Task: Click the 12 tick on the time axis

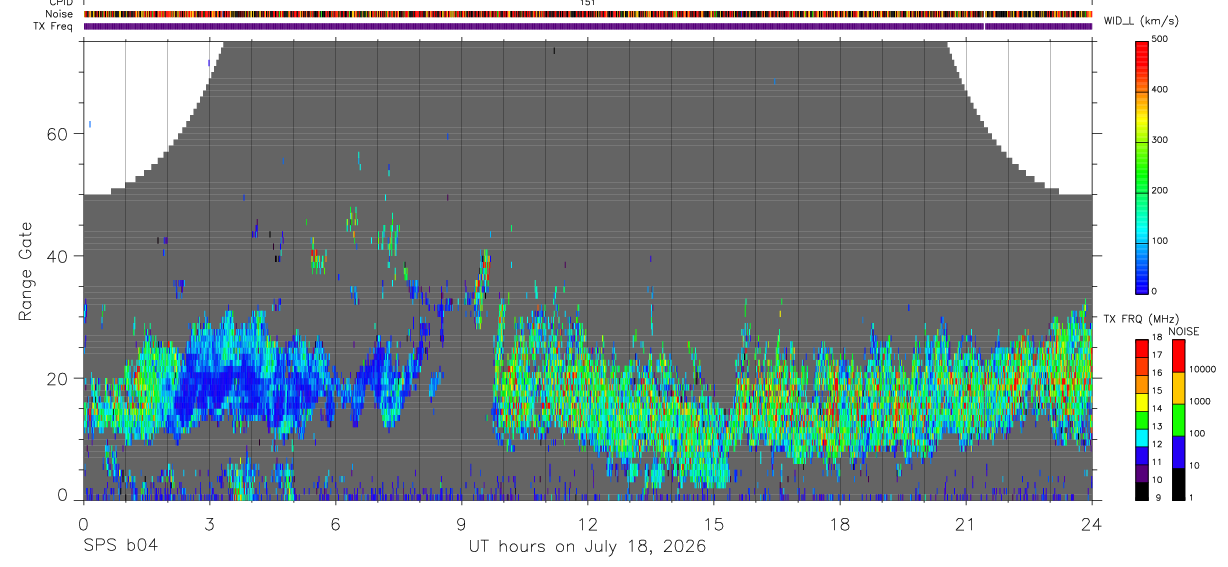Action: click(588, 524)
